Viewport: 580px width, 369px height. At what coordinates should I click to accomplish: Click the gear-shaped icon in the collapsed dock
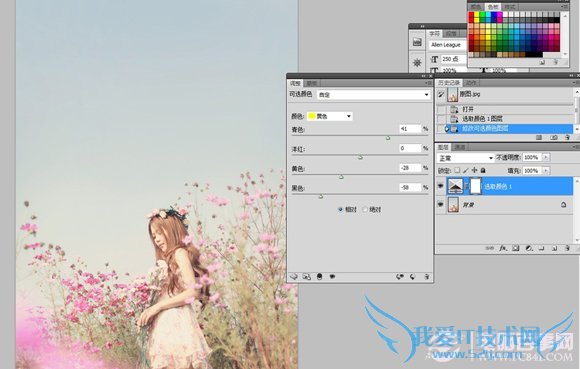[417, 62]
